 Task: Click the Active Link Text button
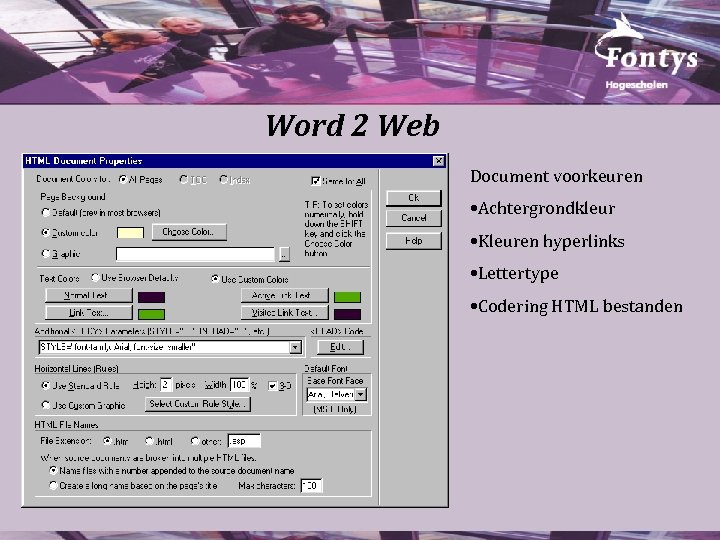click(x=285, y=295)
